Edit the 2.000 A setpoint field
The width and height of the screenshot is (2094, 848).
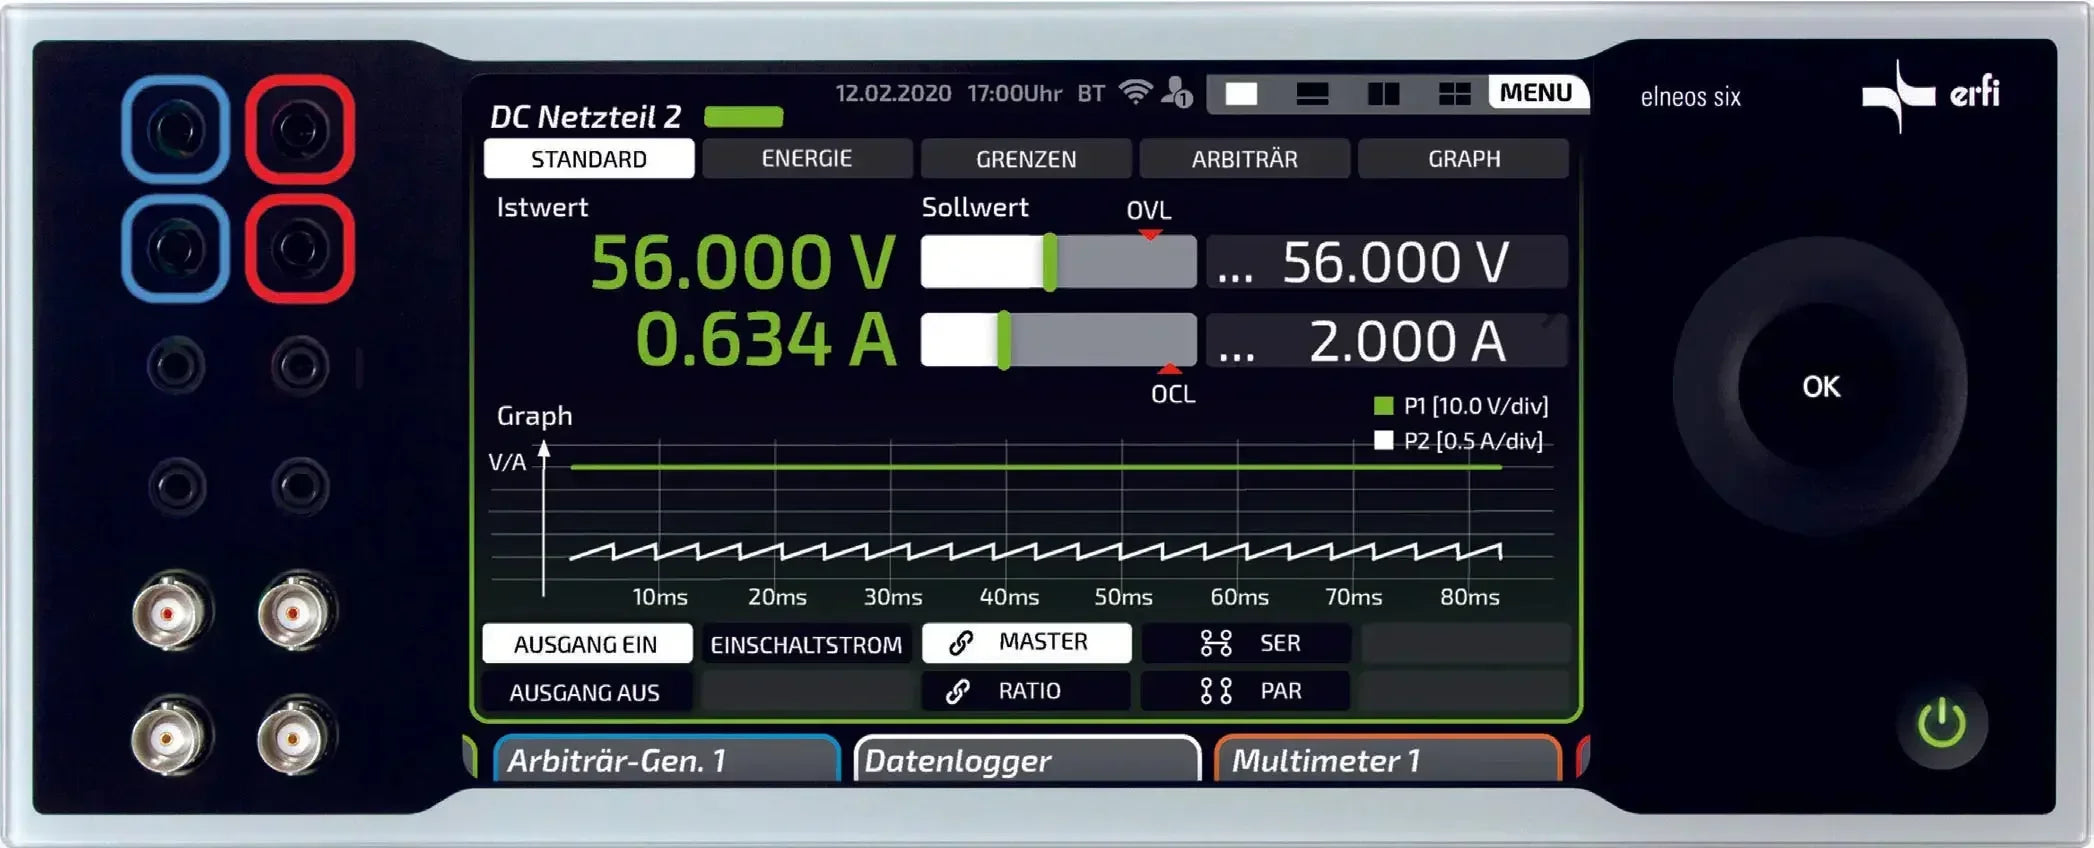(x=1387, y=341)
